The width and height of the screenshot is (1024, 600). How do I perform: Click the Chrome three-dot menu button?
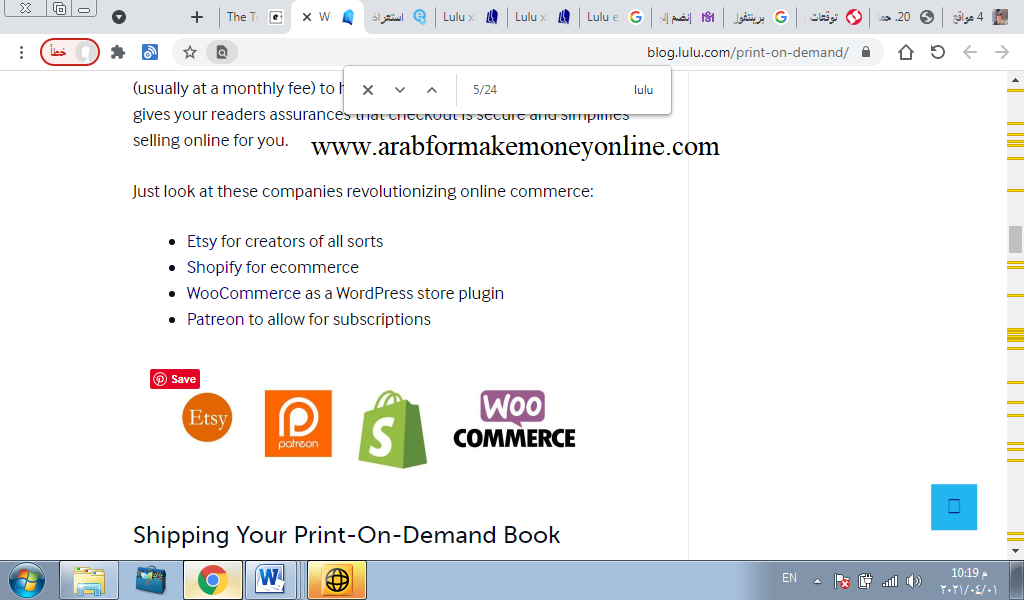(x=21, y=52)
